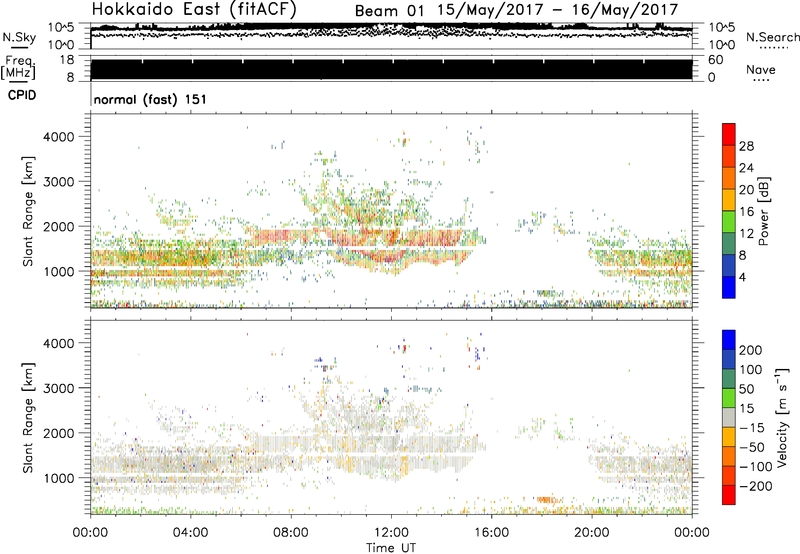Click the 'normal (fast) 151' mode text
Image resolution: width=800 pixels, height=554 pixels.
150,99
